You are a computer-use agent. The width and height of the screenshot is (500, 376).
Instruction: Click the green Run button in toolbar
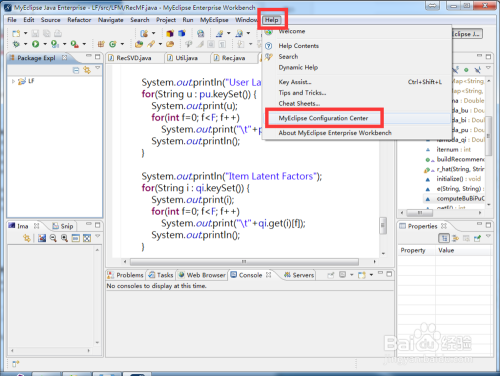pos(35,44)
